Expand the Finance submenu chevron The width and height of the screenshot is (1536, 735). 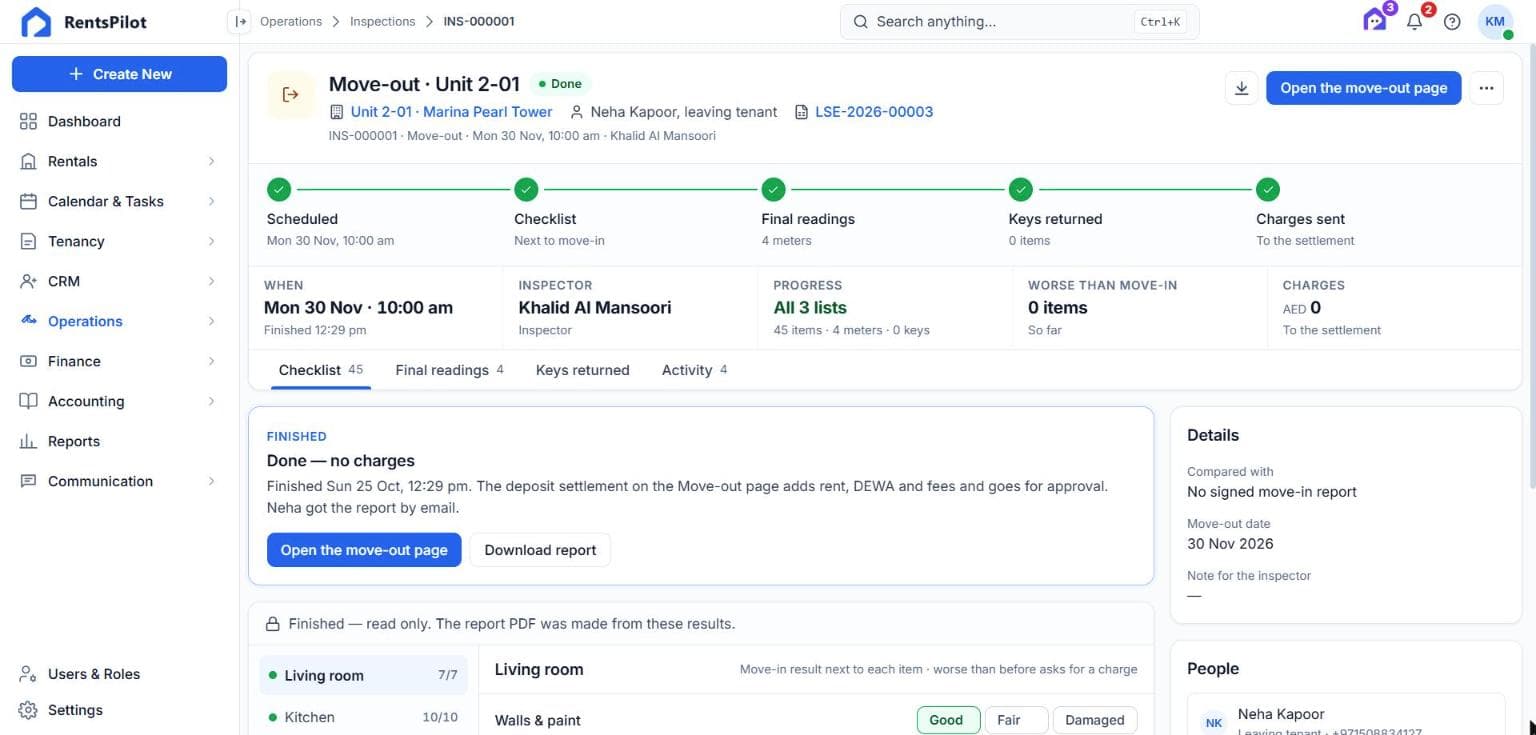point(211,361)
